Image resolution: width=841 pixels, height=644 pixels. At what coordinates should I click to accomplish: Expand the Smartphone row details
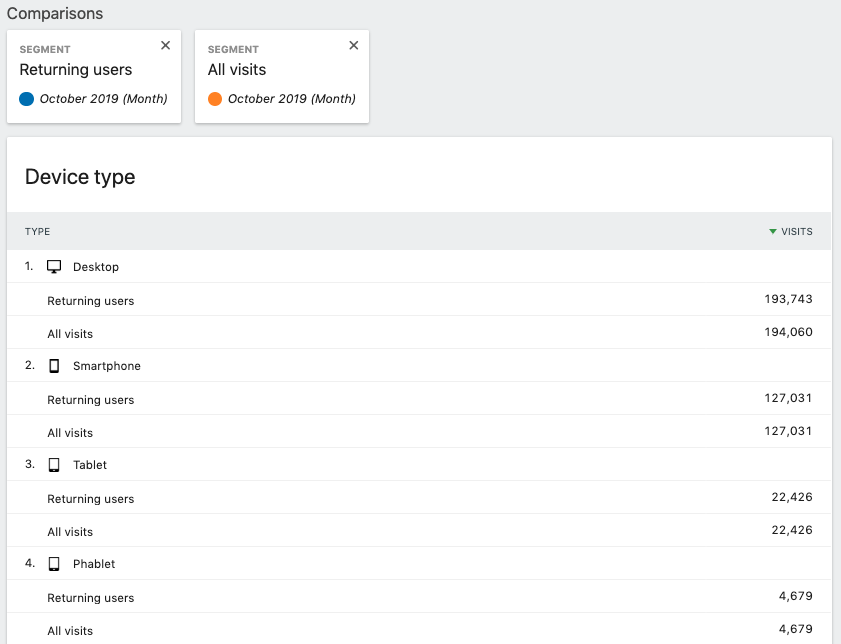(106, 365)
